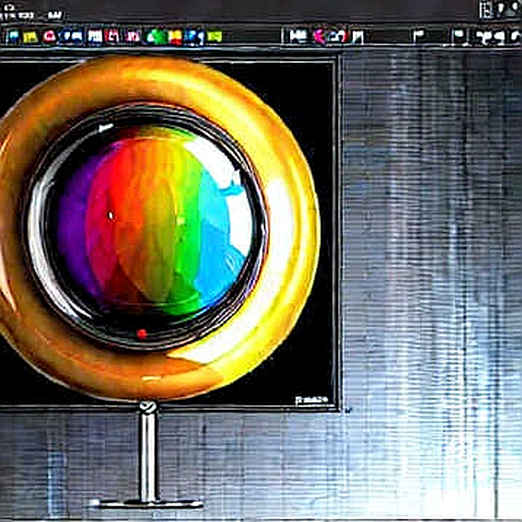Click the yellow-and-red toolbar icon
This screenshot has height=522, width=522.
(x=175, y=37)
